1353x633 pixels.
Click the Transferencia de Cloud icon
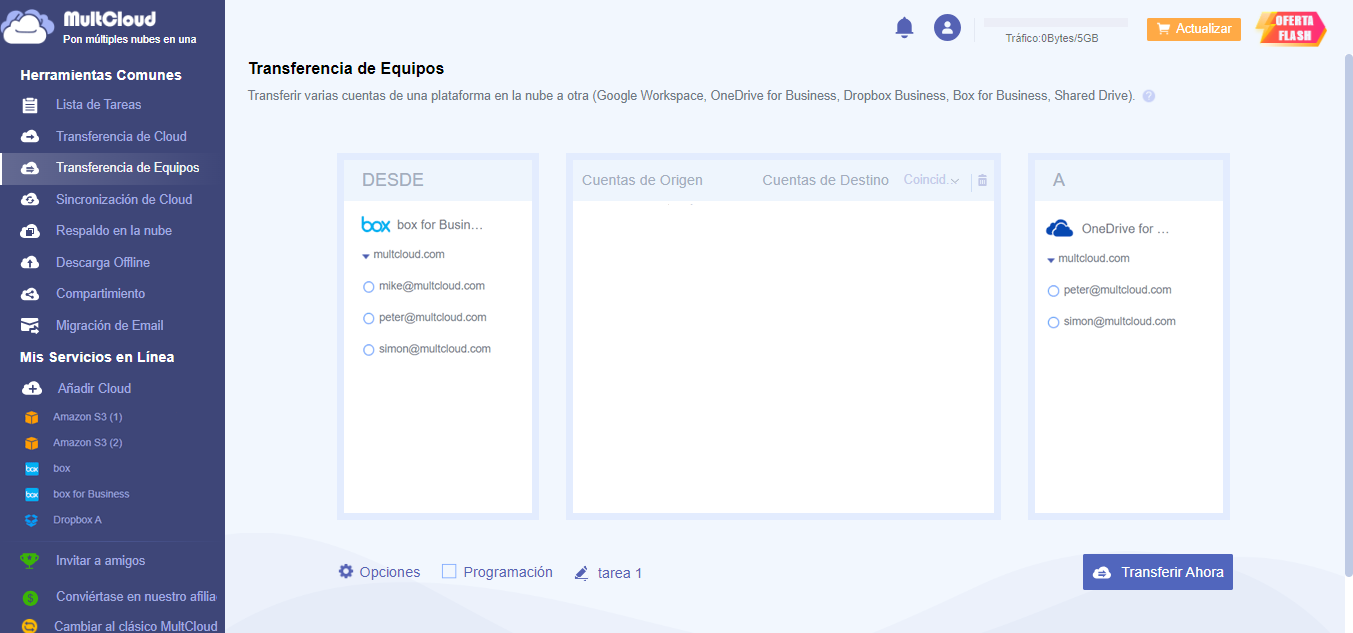pyautogui.click(x=30, y=136)
